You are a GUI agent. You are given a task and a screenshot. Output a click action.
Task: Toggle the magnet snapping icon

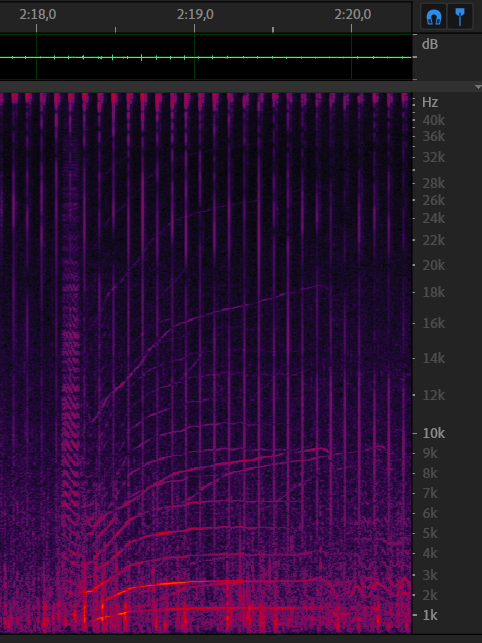(x=434, y=17)
